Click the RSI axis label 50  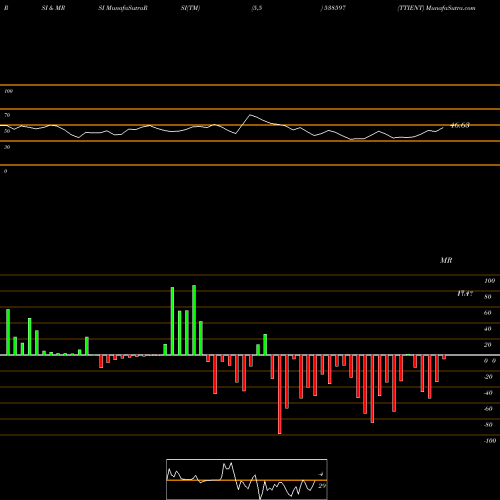[x=7, y=131]
